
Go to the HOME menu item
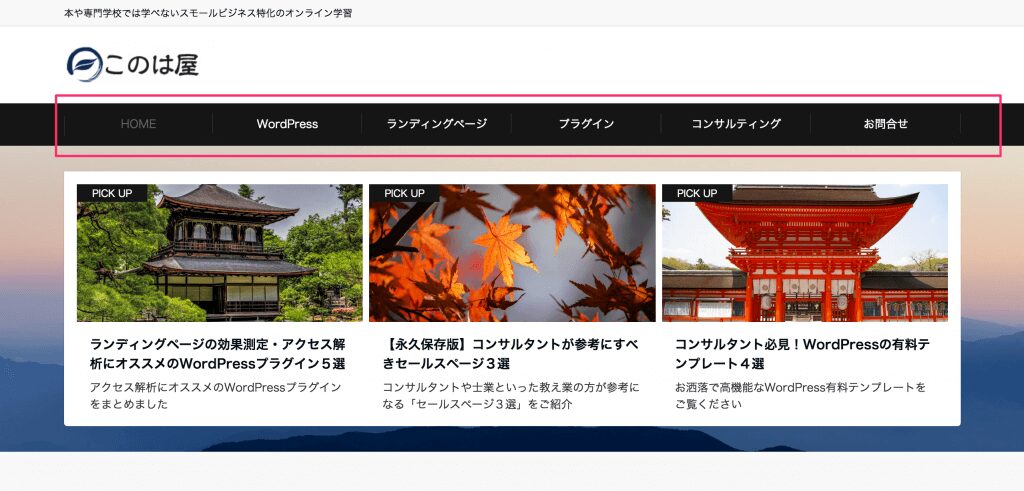coord(138,124)
